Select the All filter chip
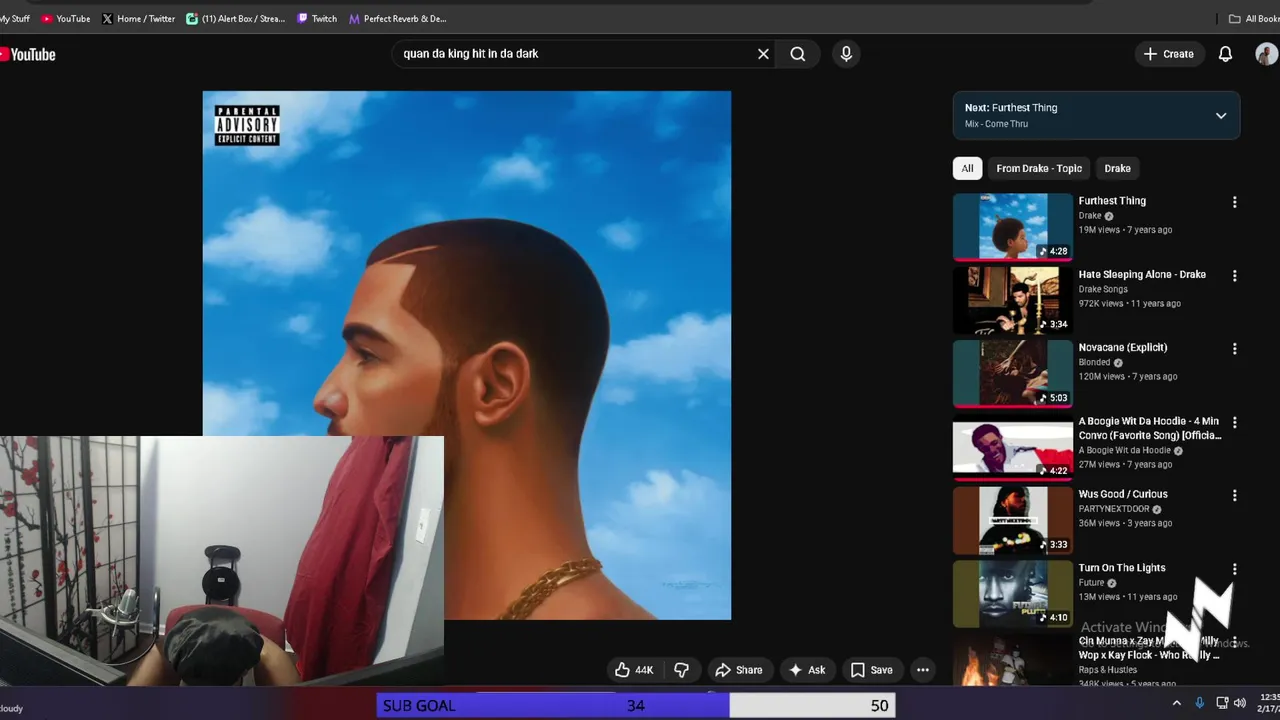Viewport: 1280px width, 720px height. coord(967,168)
